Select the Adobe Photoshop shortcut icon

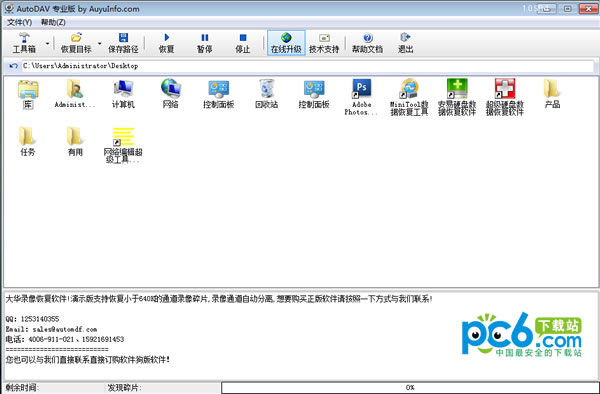[x=361, y=97]
